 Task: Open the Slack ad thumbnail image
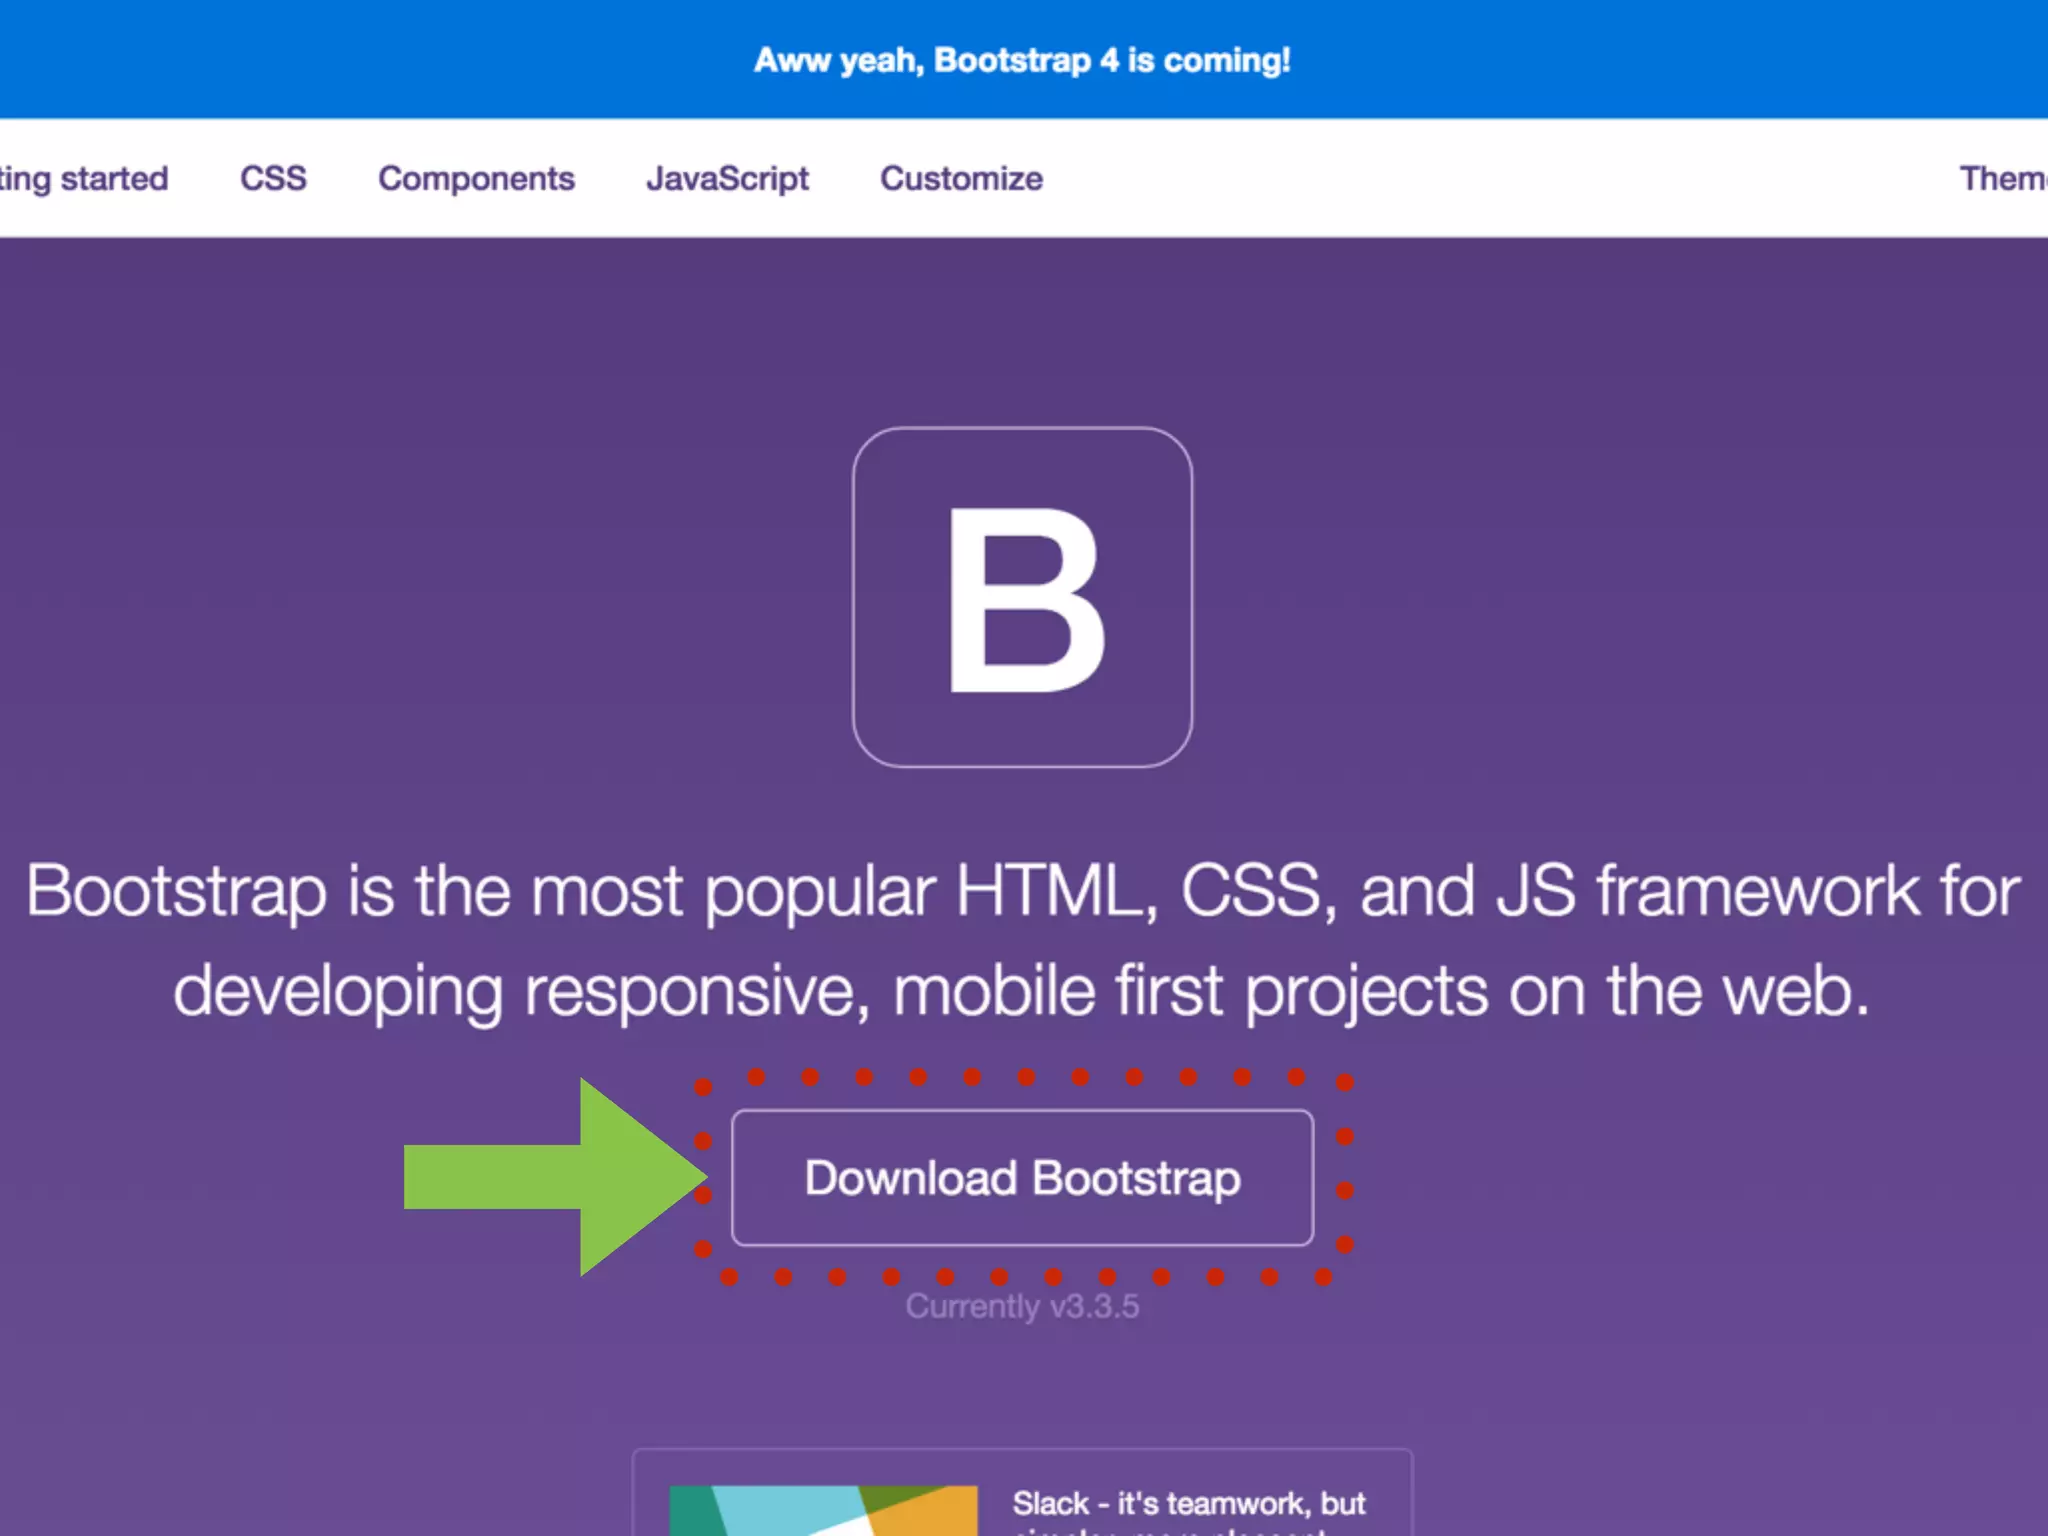coord(823,1510)
